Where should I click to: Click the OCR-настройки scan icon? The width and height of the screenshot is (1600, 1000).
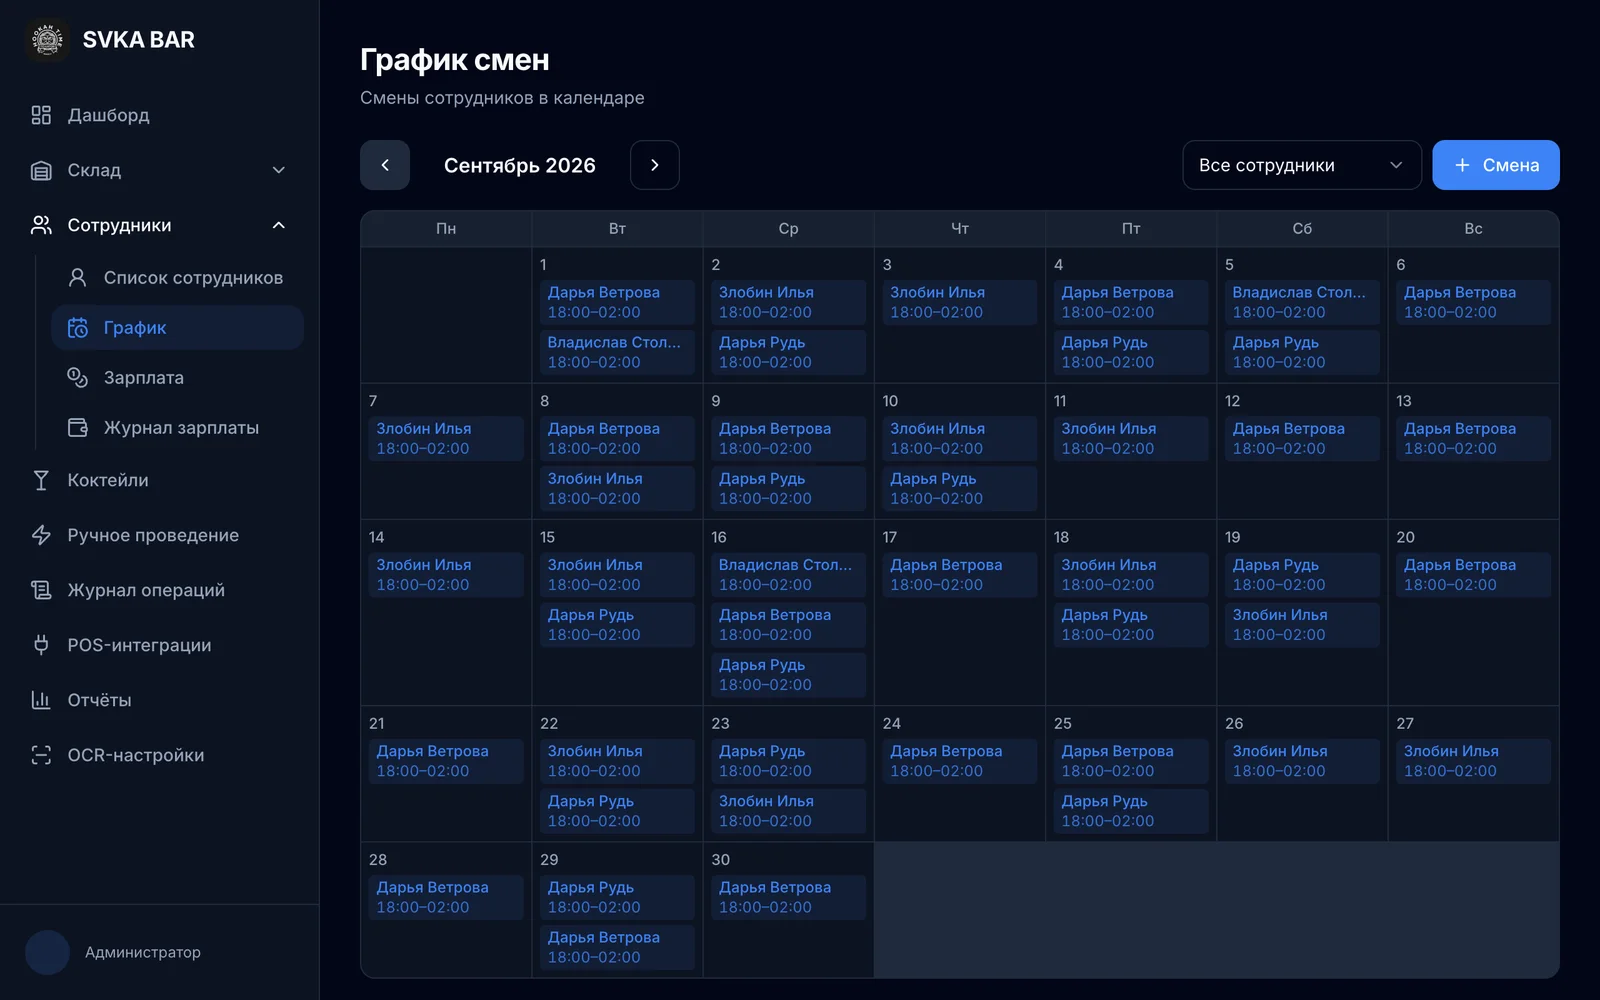pyautogui.click(x=41, y=755)
